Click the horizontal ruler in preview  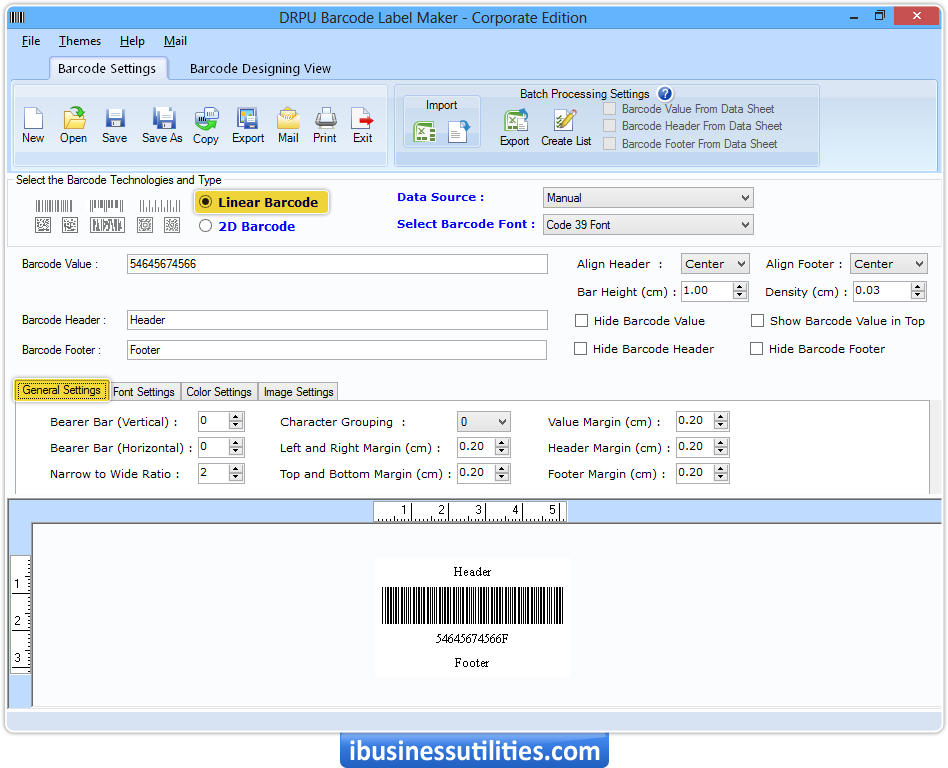click(470, 511)
